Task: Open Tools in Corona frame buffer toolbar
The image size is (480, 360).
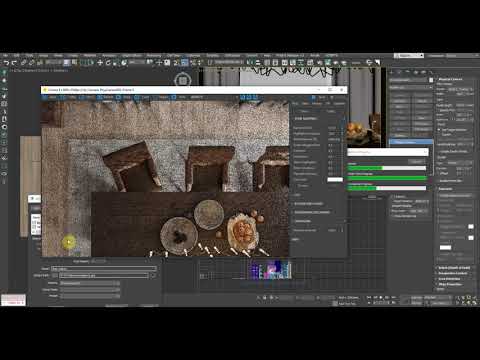Action: [x=142, y=97]
